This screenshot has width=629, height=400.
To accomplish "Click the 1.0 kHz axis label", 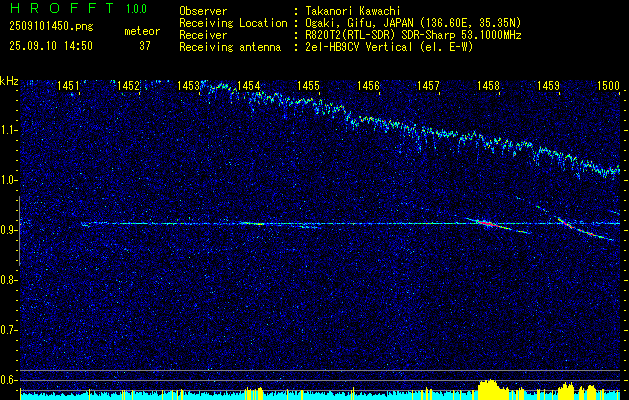I will point(7,180).
